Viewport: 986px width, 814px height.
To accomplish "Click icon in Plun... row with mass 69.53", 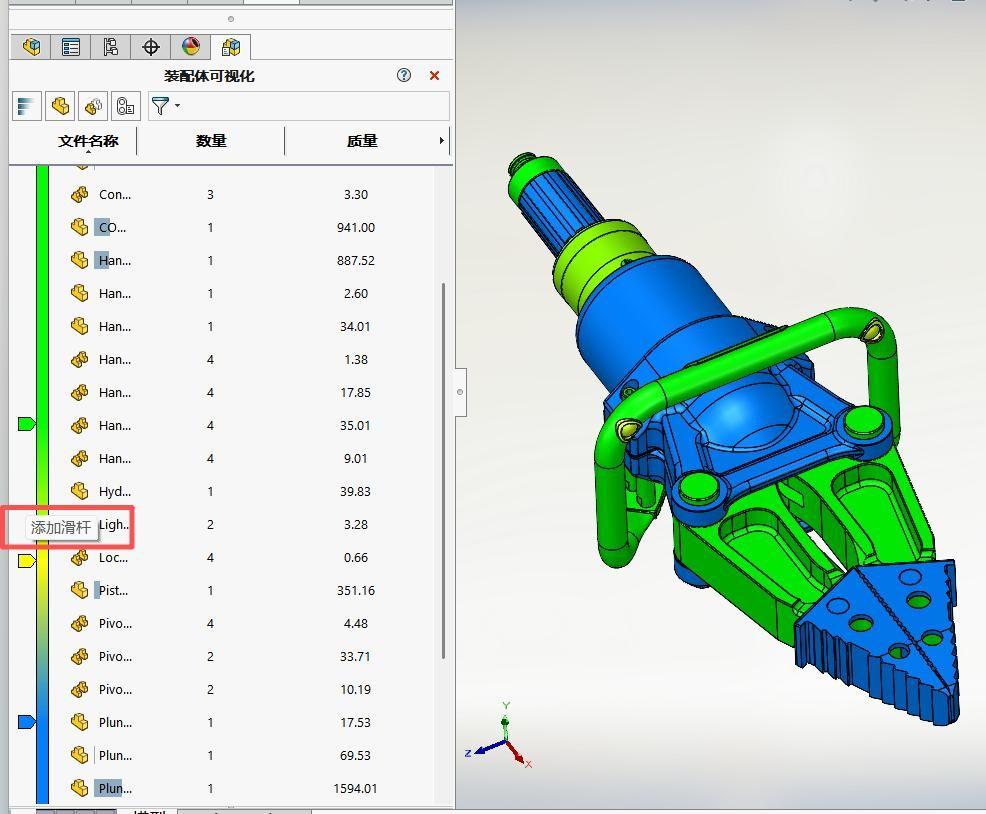I will tap(79, 755).
